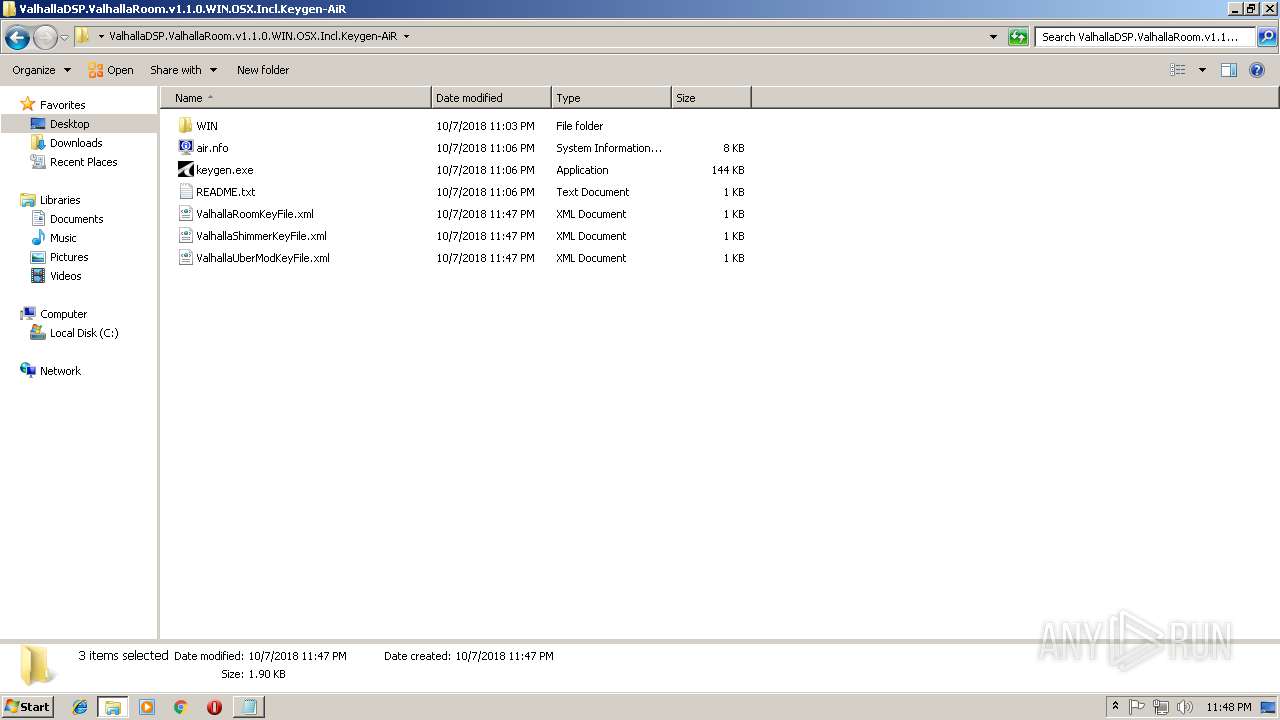
Task: Click the New folder button
Action: pos(263,70)
